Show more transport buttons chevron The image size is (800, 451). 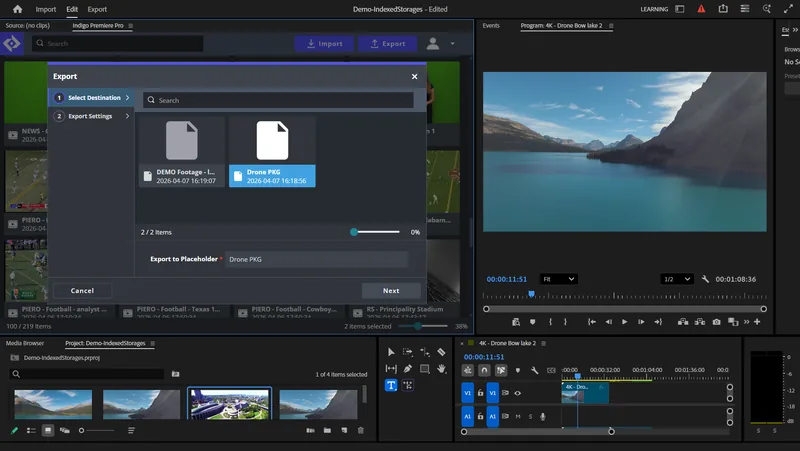tap(746, 322)
